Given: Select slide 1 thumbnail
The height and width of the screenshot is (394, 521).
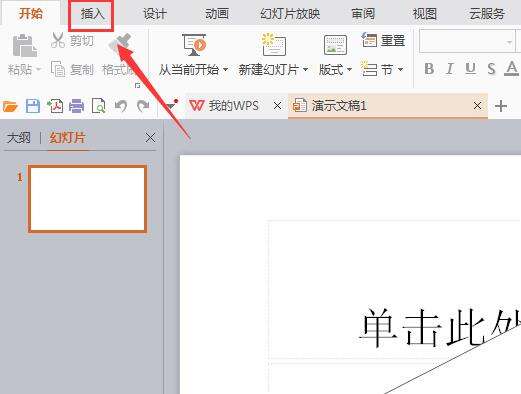Looking at the screenshot, I should point(87,199).
